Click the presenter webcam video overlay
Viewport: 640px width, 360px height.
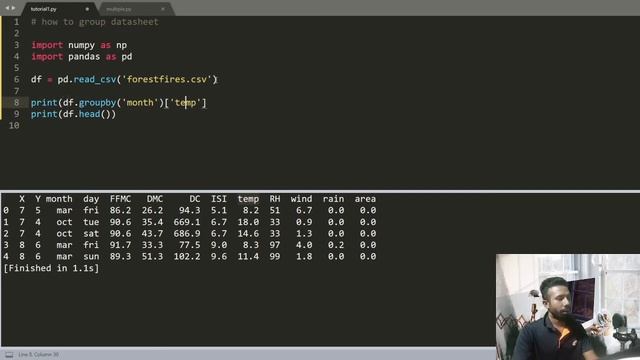pyautogui.click(x=568, y=307)
